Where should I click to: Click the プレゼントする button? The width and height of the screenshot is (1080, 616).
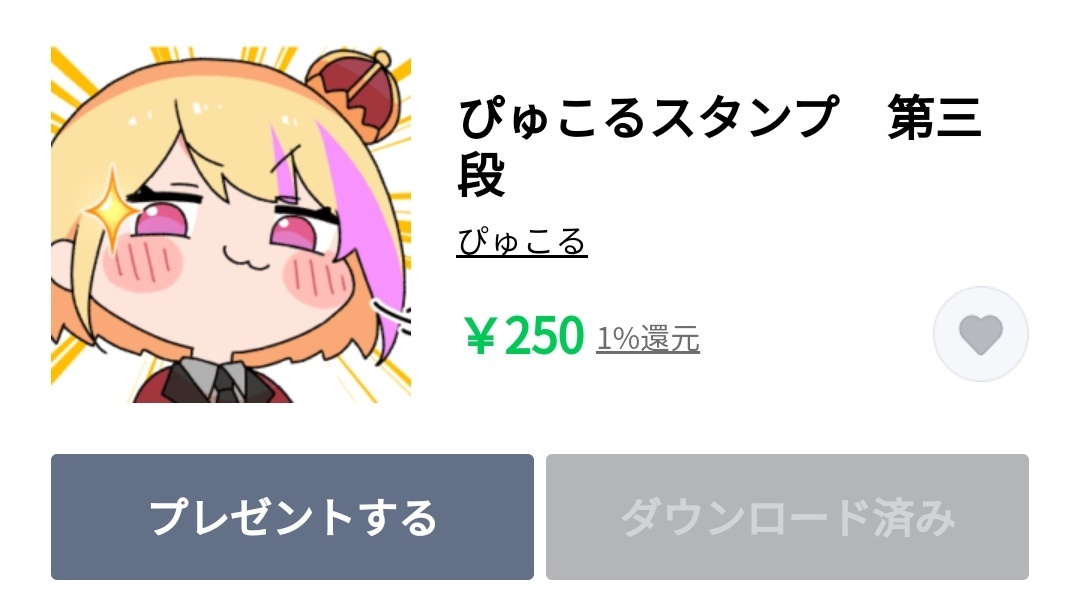pos(292,517)
